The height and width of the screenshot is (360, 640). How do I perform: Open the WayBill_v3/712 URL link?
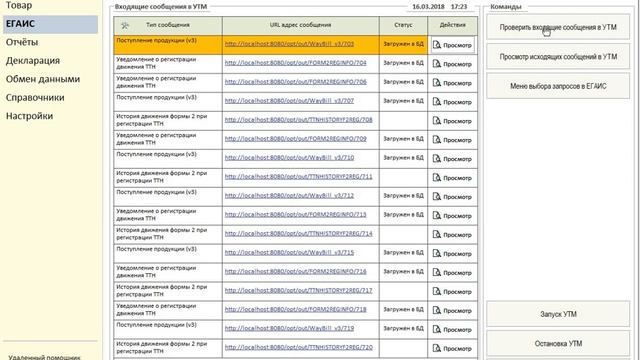pos(289,196)
